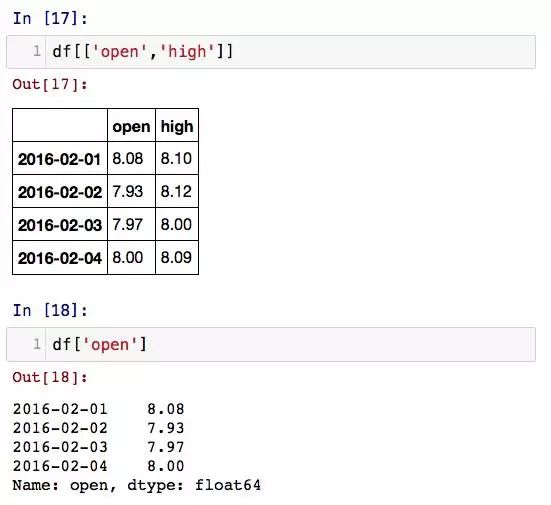This screenshot has width=551, height=505.
Task: Click the 8.08 open value table cell
Action: [x=131, y=158]
